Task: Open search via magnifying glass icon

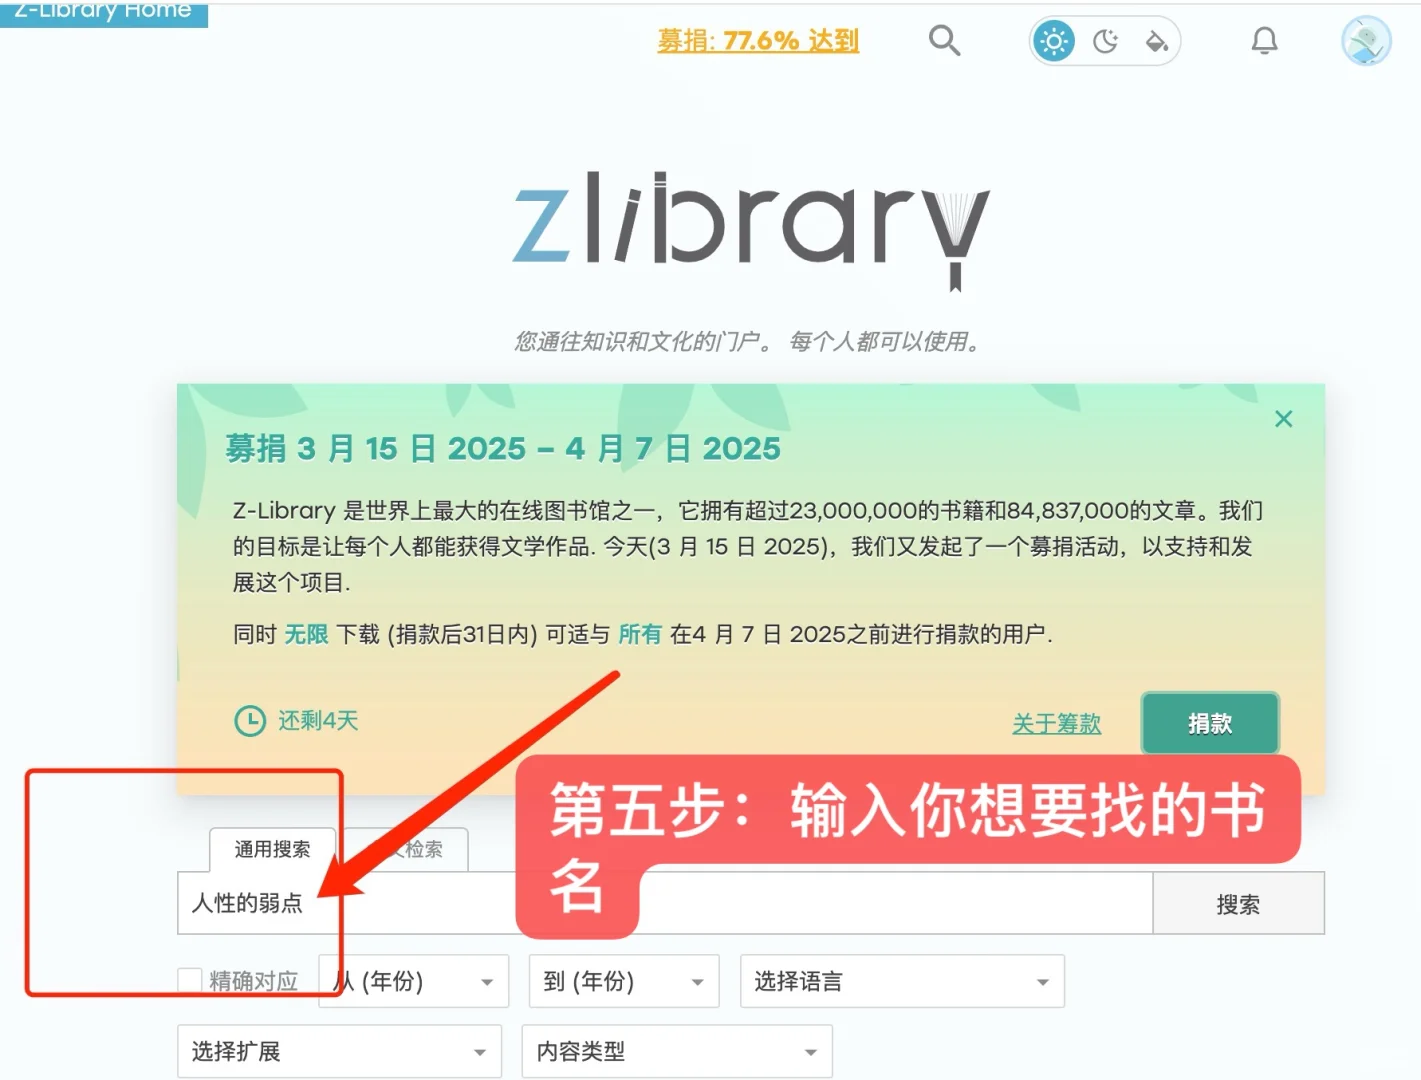Action: pos(944,41)
